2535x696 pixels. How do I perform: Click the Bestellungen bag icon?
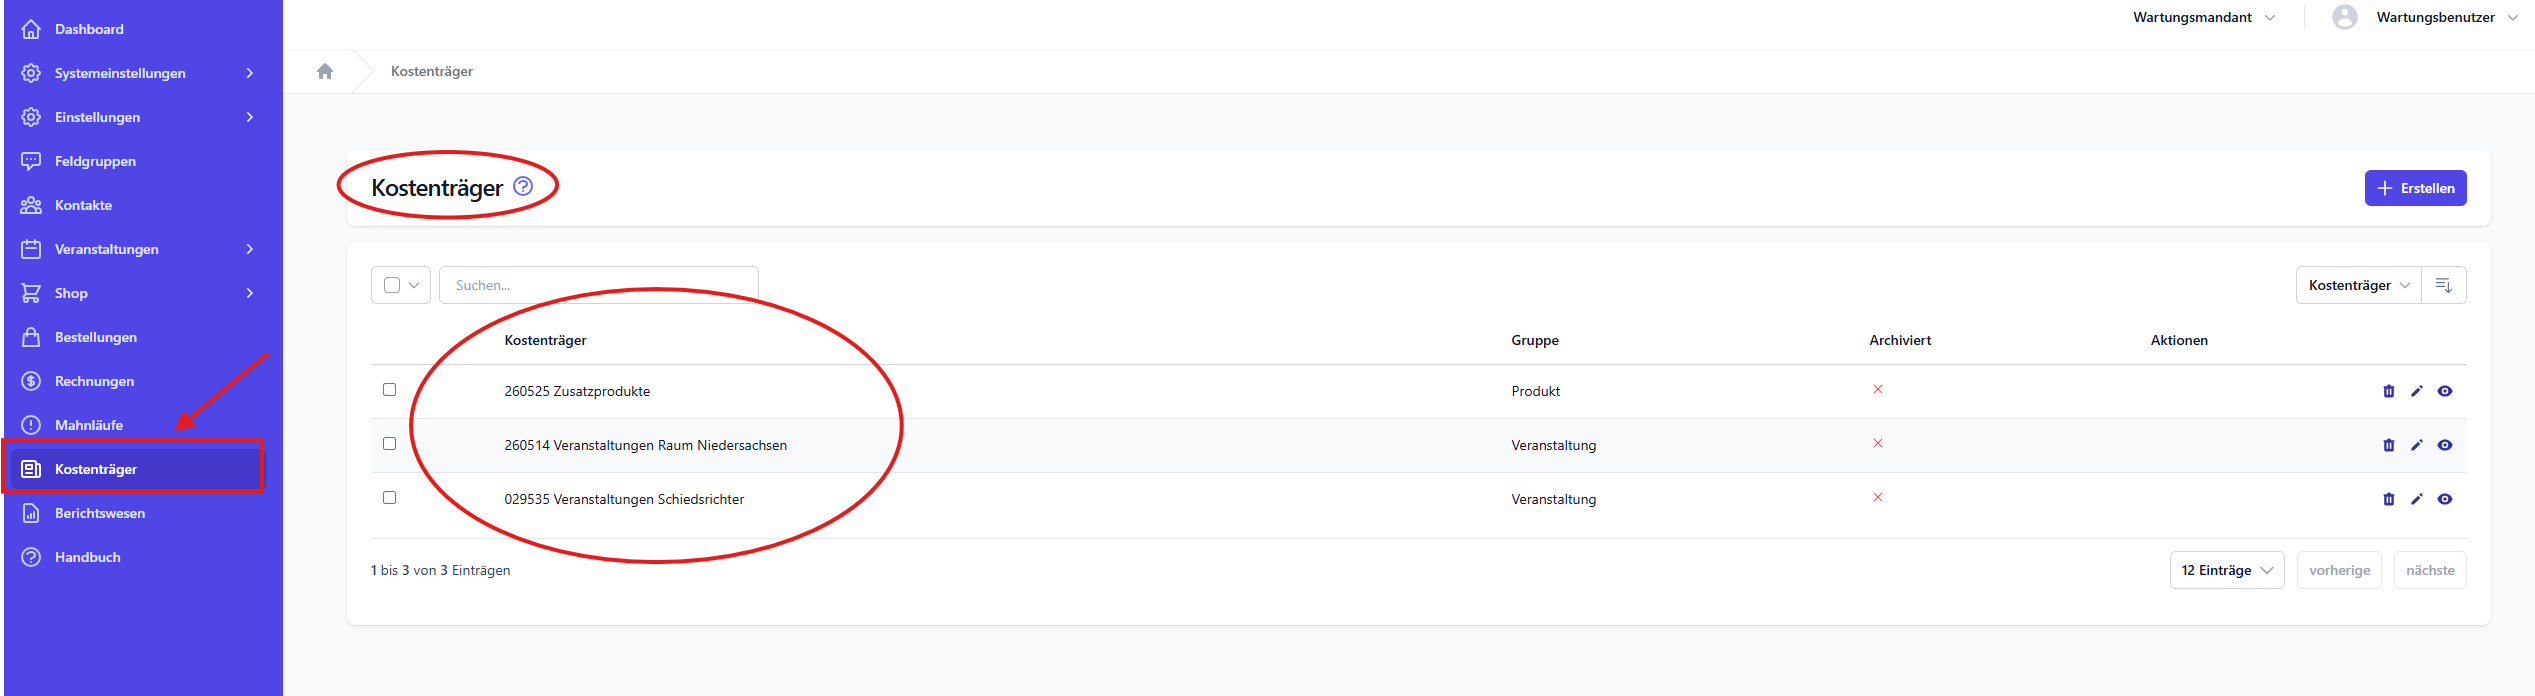click(x=31, y=337)
